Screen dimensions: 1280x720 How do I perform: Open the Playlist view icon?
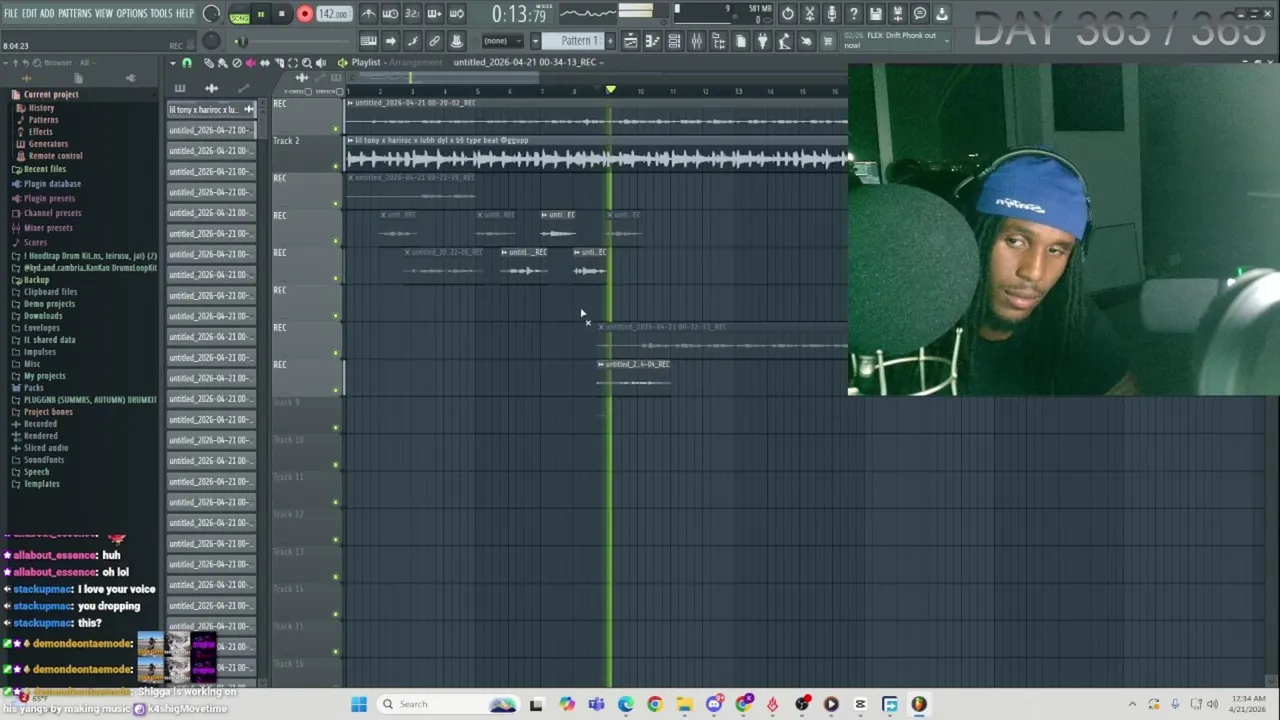pos(630,41)
